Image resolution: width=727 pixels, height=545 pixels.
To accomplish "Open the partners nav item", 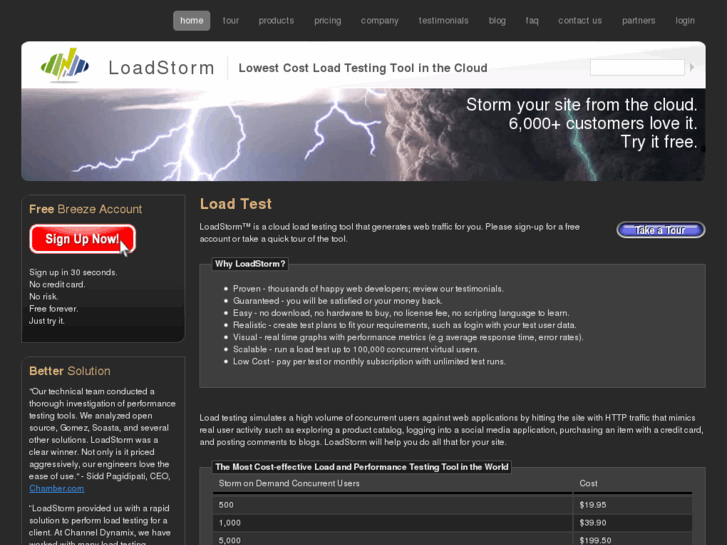I will click(638, 21).
